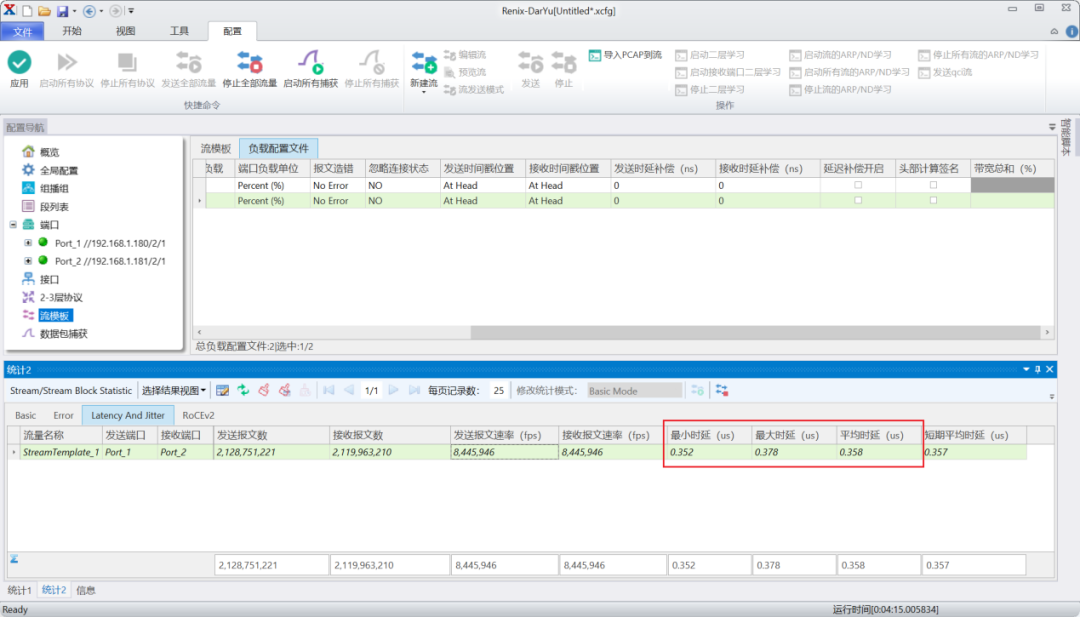
Task: Enable 延迟补偿开启 checkbox in second row
Action: (x=858, y=201)
